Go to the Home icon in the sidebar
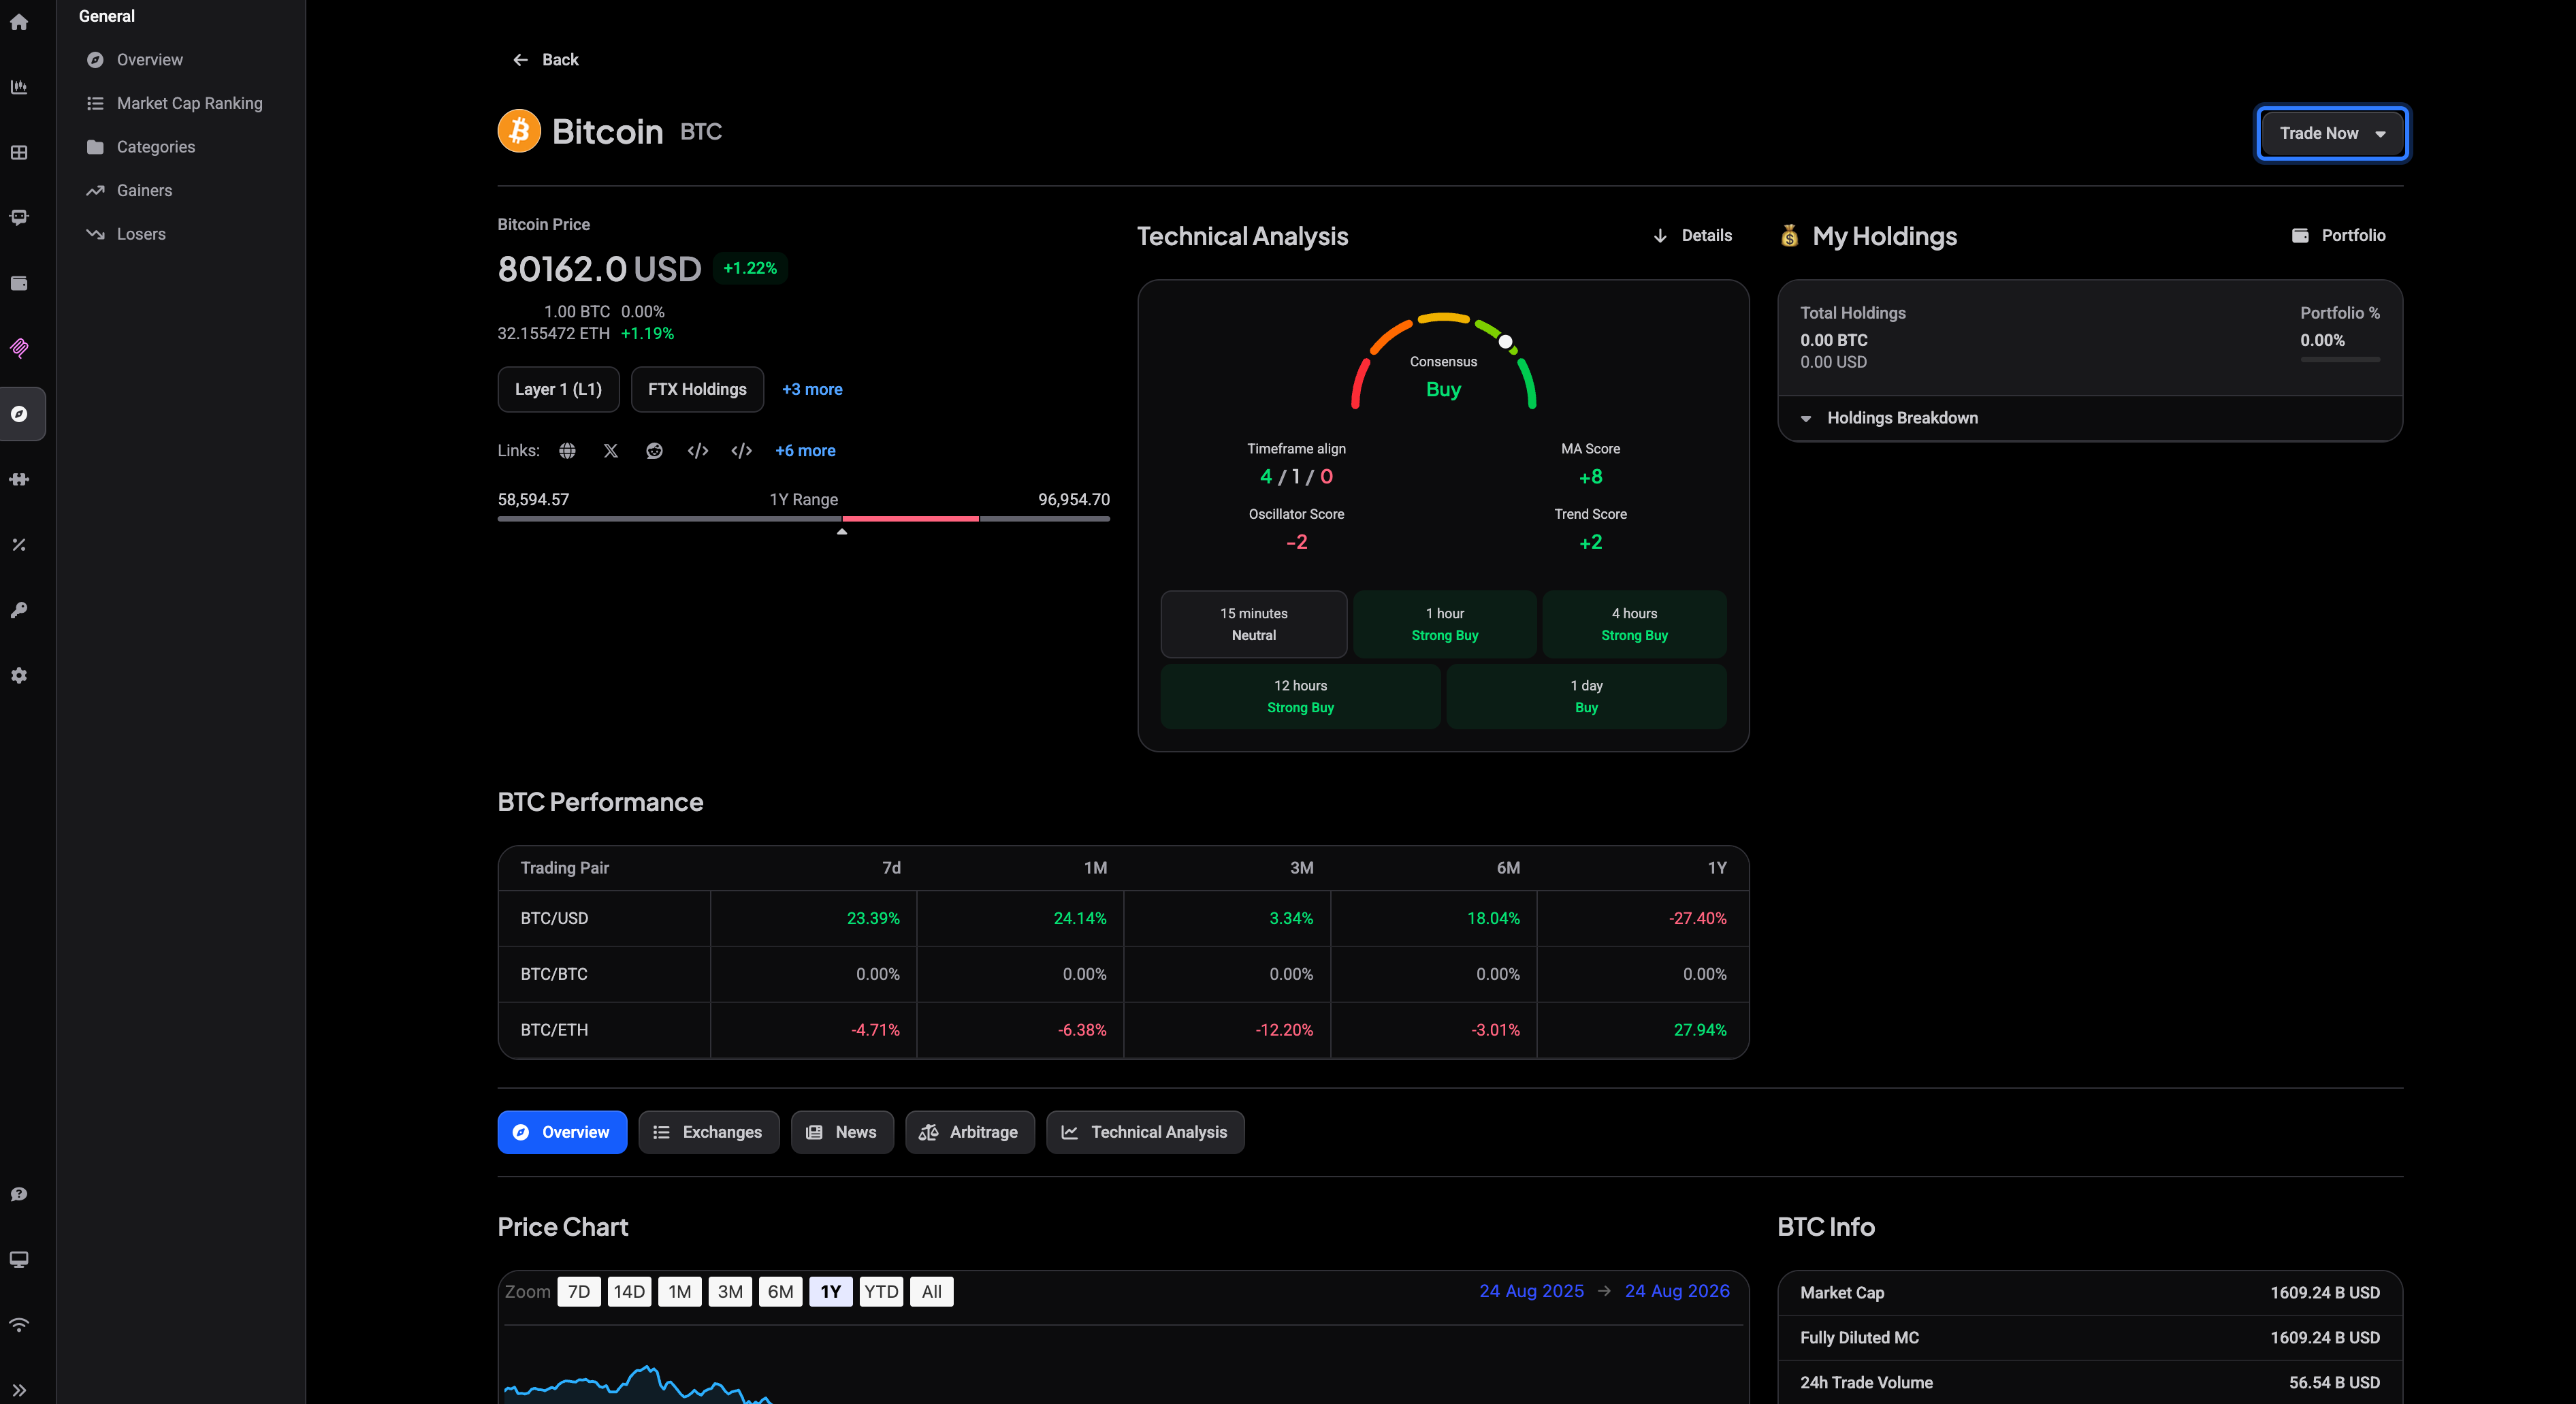Image resolution: width=2576 pixels, height=1404 pixels. click(19, 22)
